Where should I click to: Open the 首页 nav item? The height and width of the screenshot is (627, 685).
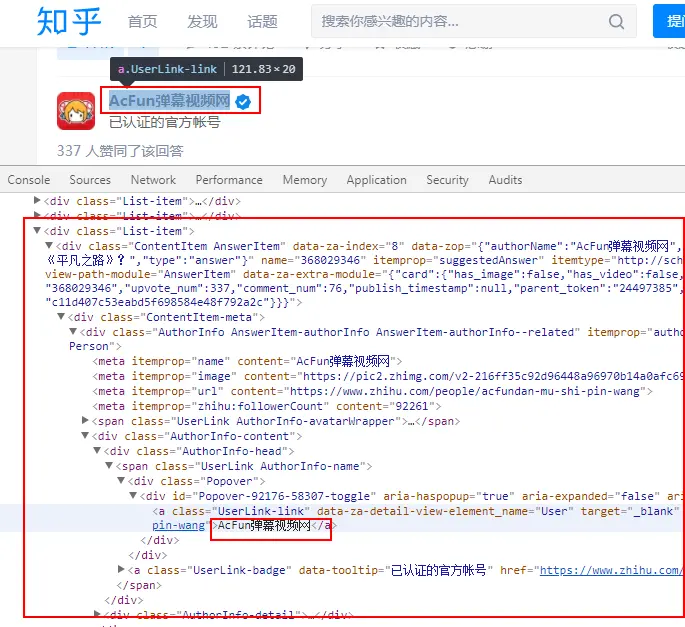pyautogui.click(x=142, y=21)
